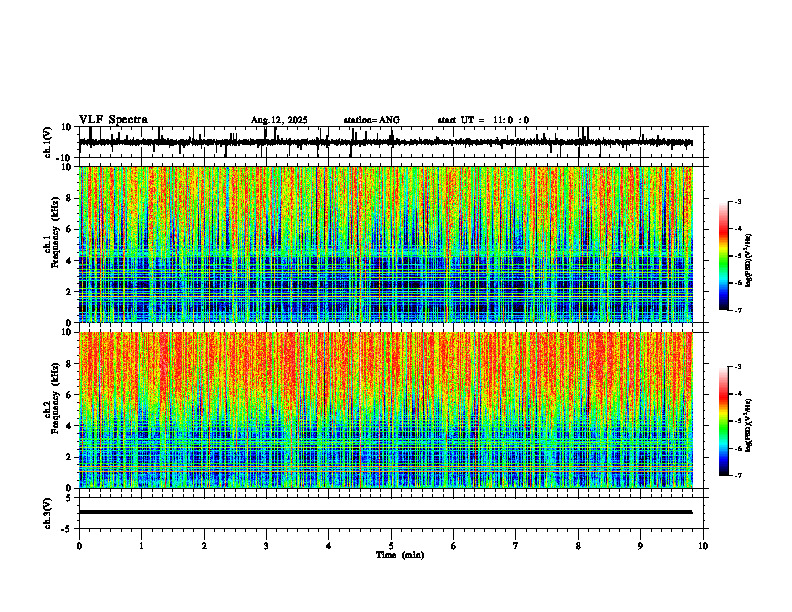792x612 pixels.
Task: Click the flat black ch.3 (V) trace
Action: (x=385, y=512)
